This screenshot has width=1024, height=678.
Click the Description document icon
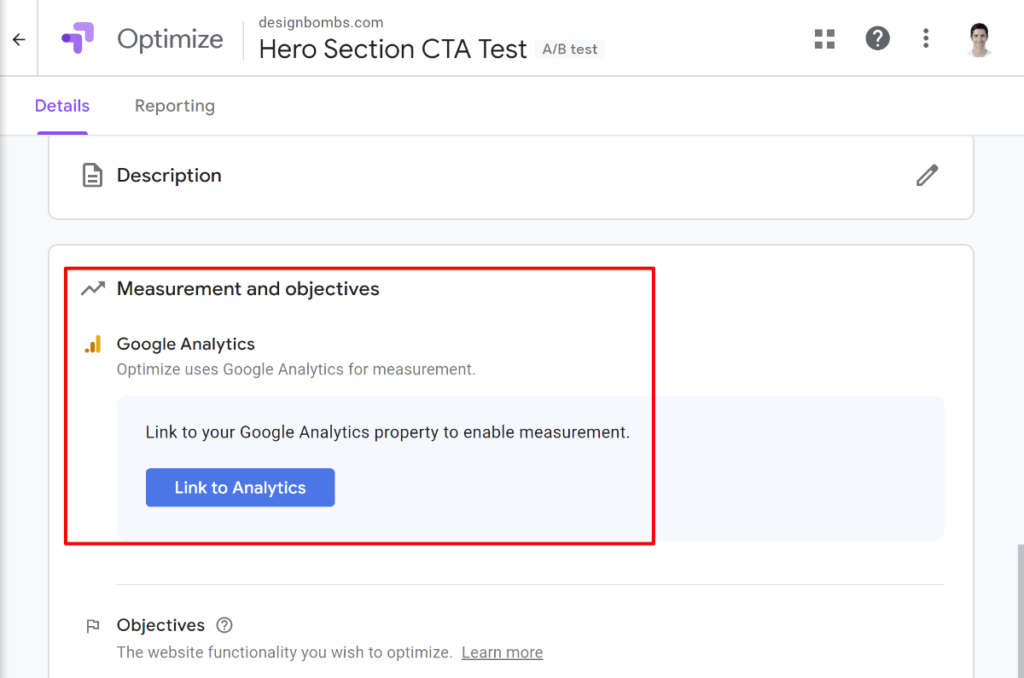click(x=92, y=176)
